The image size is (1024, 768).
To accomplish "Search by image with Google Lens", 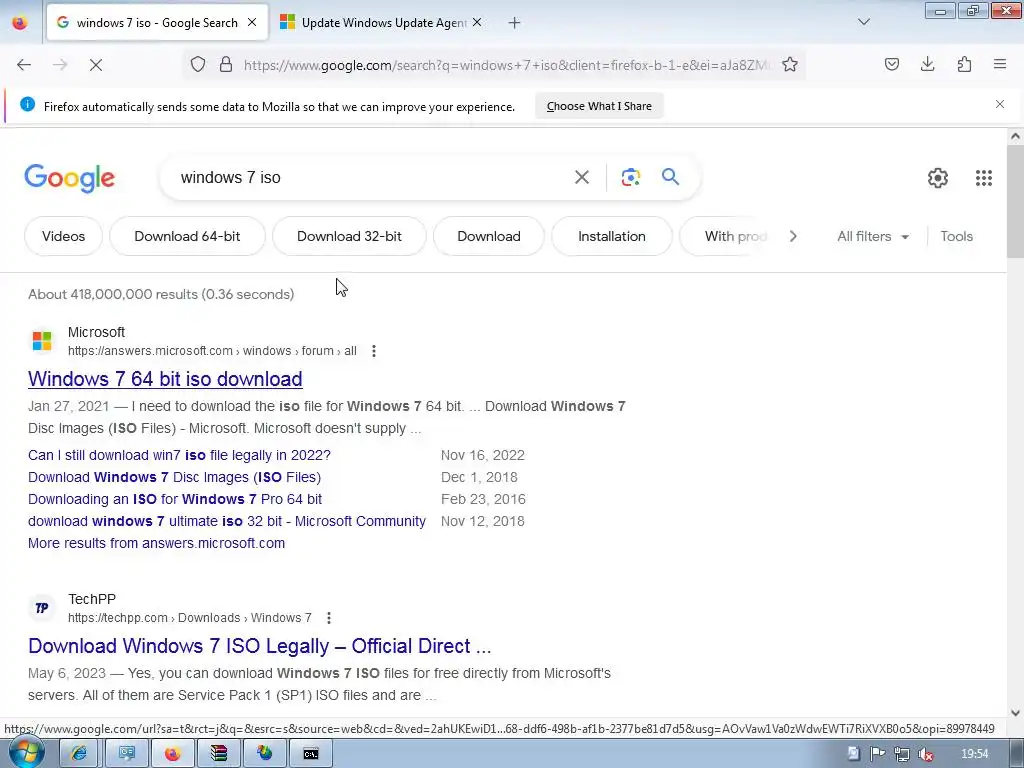I will click(631, 177).
